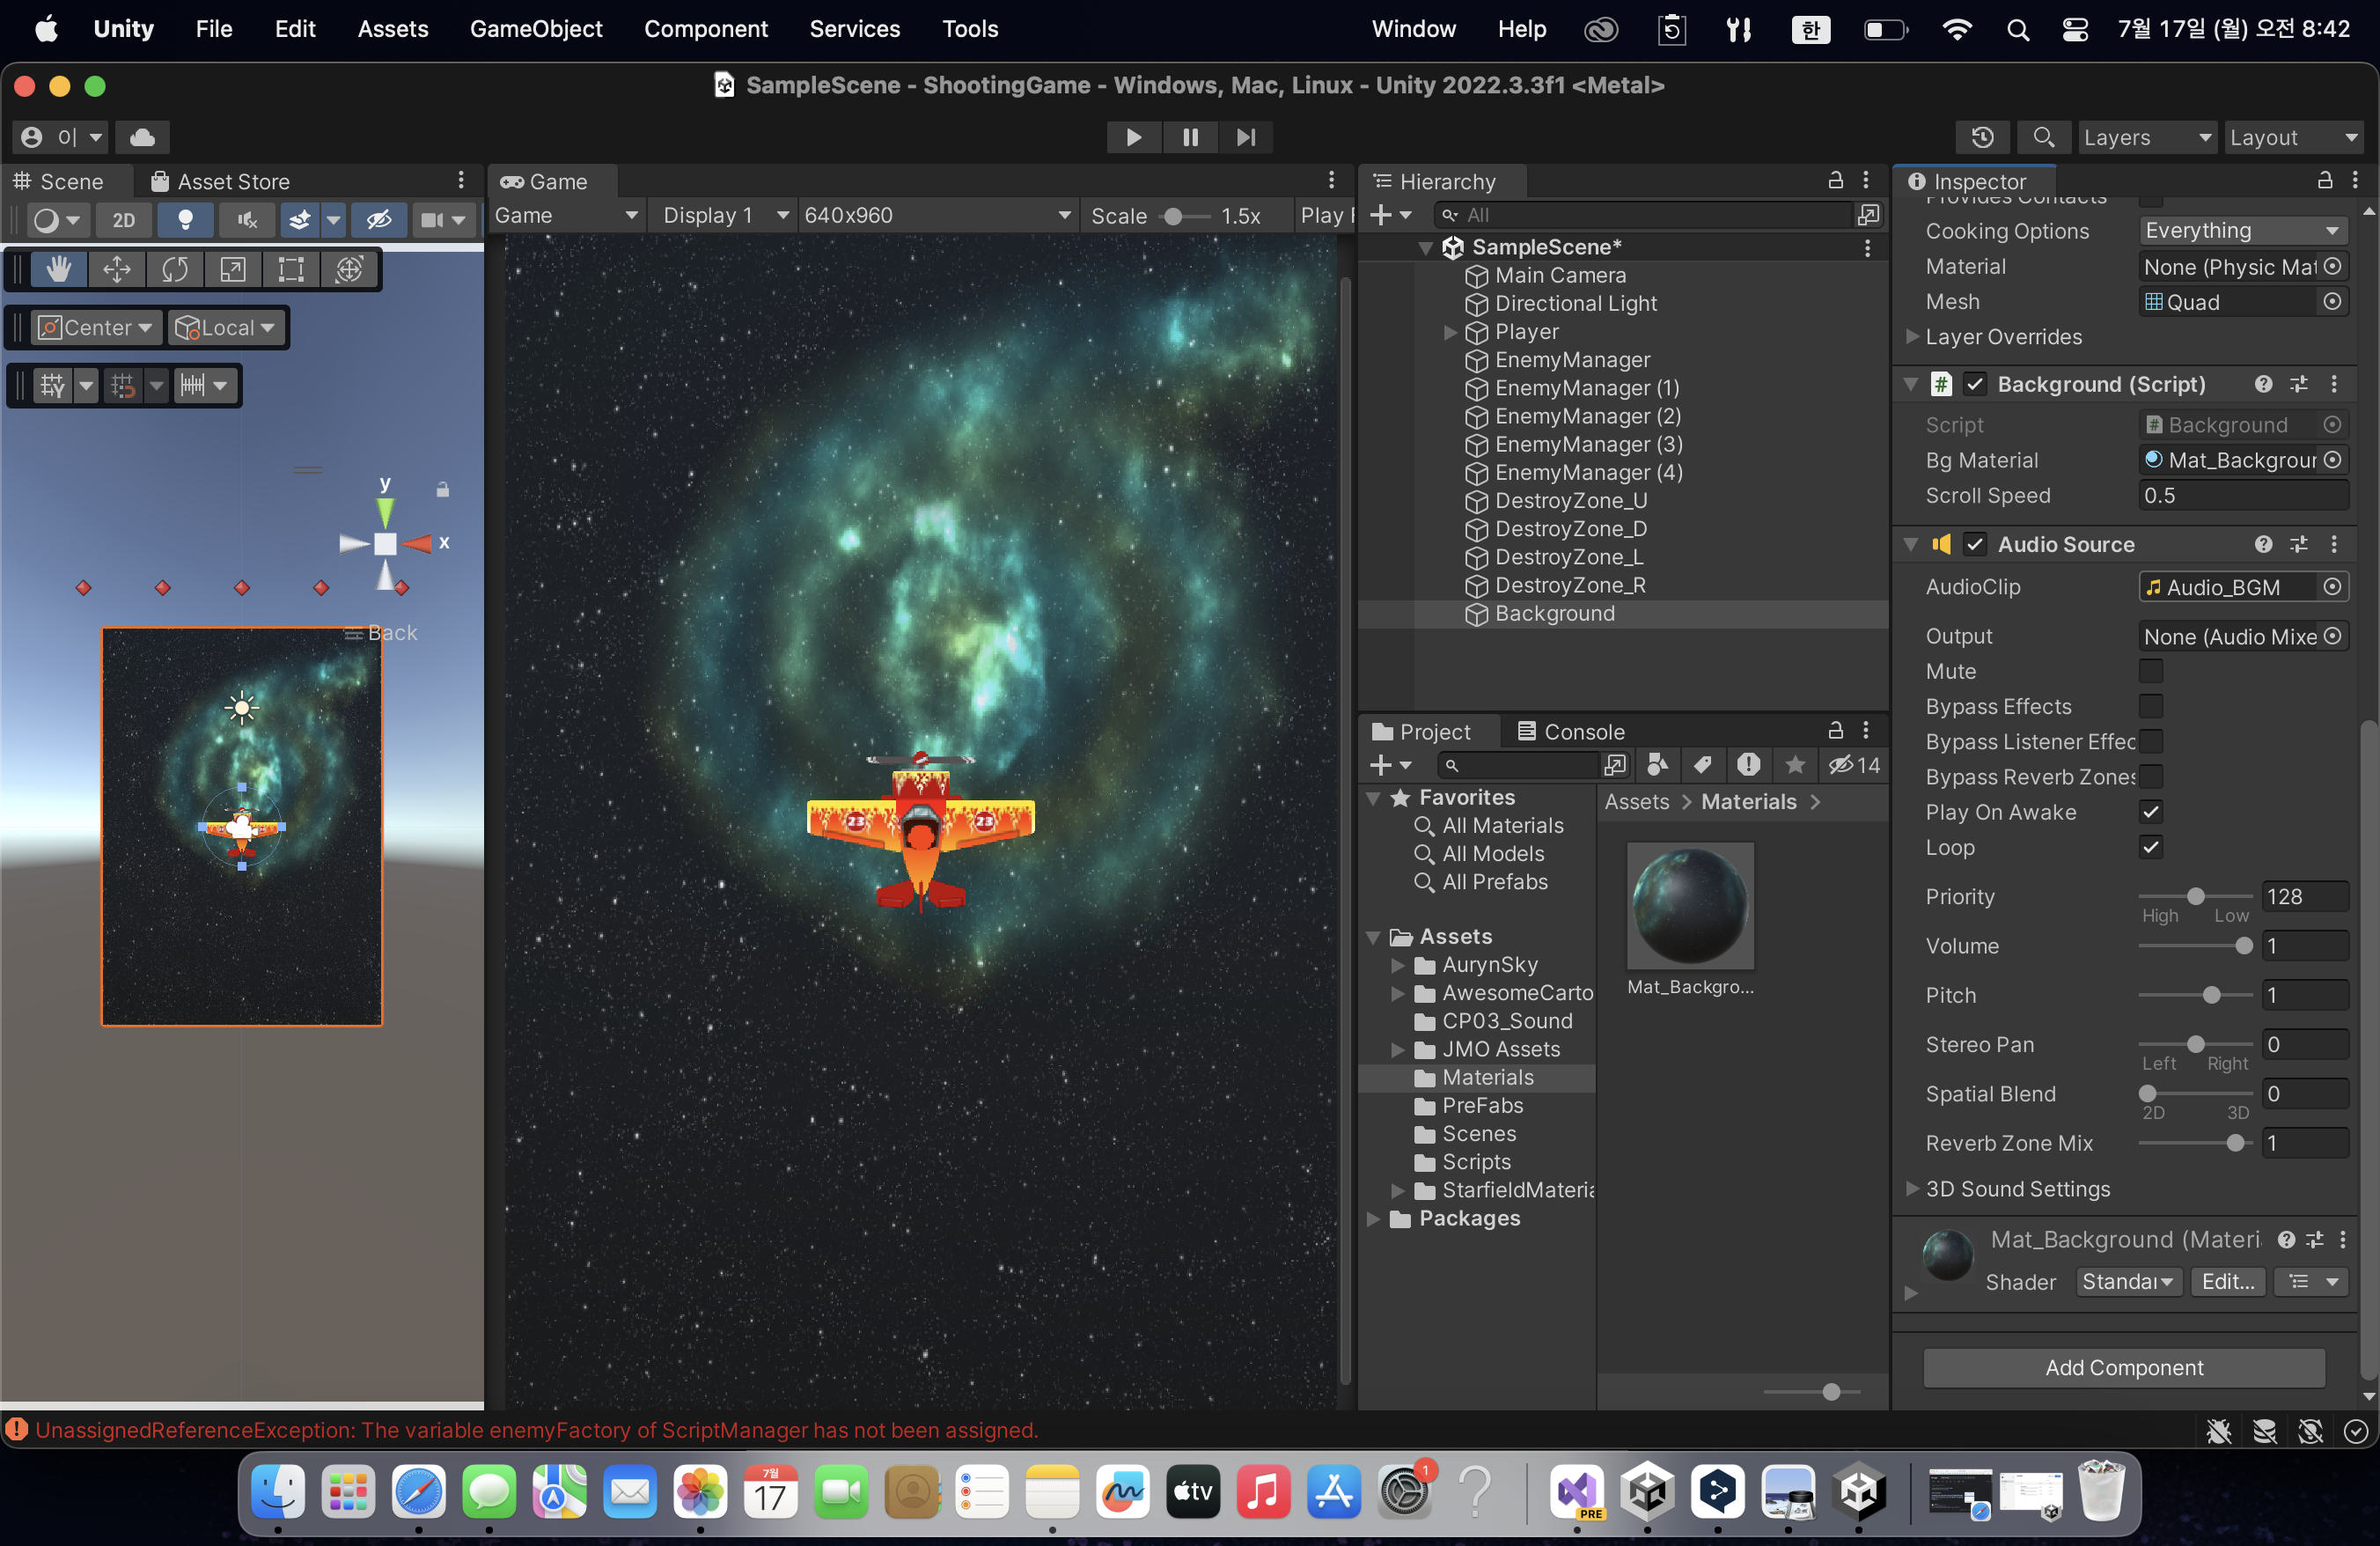Open Undo History clock icon
Viewport: 2380px width, 1546px height.
click(1982, 137)
